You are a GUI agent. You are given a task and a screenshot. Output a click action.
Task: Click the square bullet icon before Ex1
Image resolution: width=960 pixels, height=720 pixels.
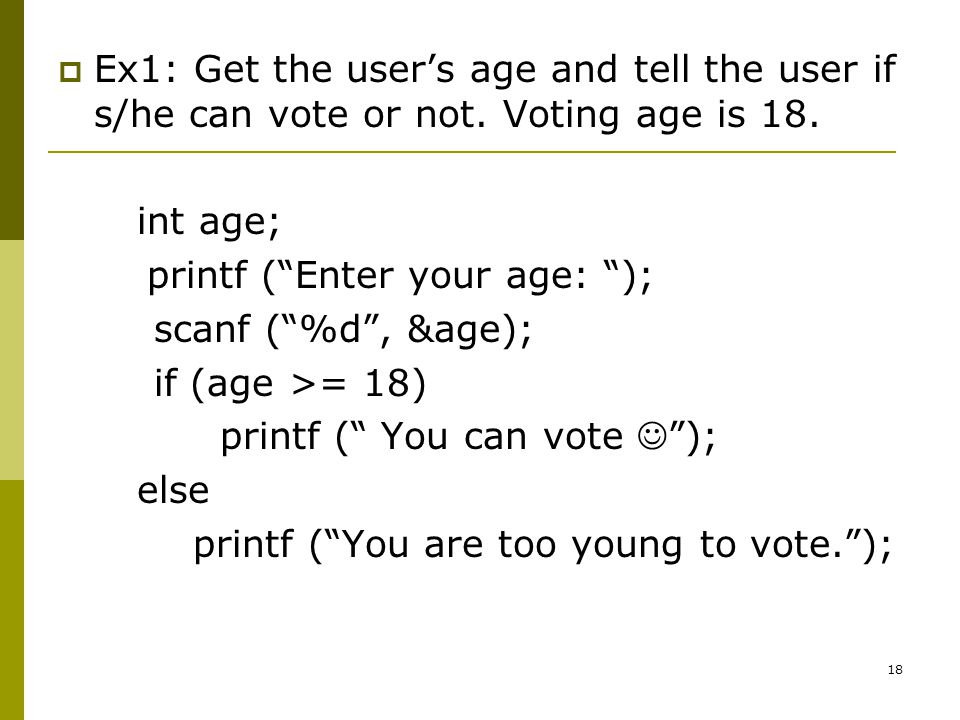[70, 72]
